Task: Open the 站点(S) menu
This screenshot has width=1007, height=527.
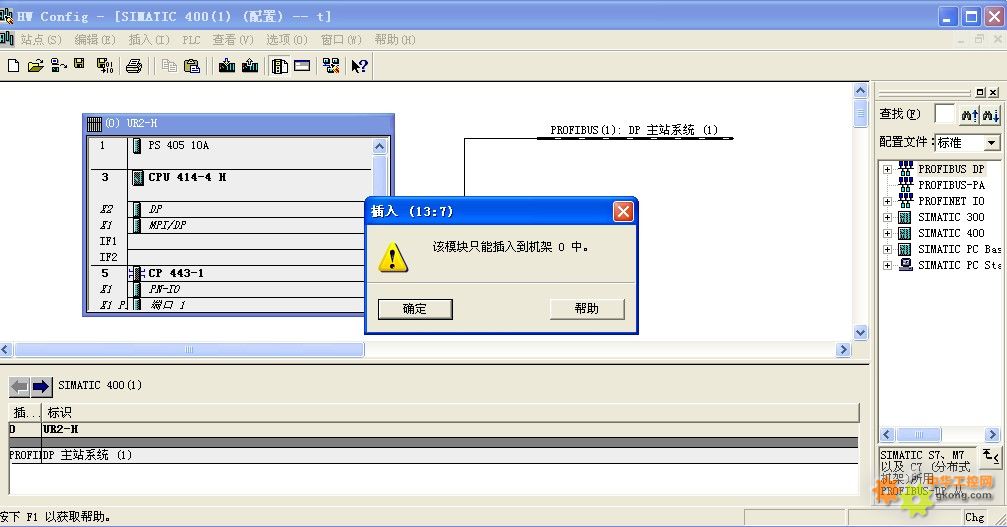Action: click(40, 40)
